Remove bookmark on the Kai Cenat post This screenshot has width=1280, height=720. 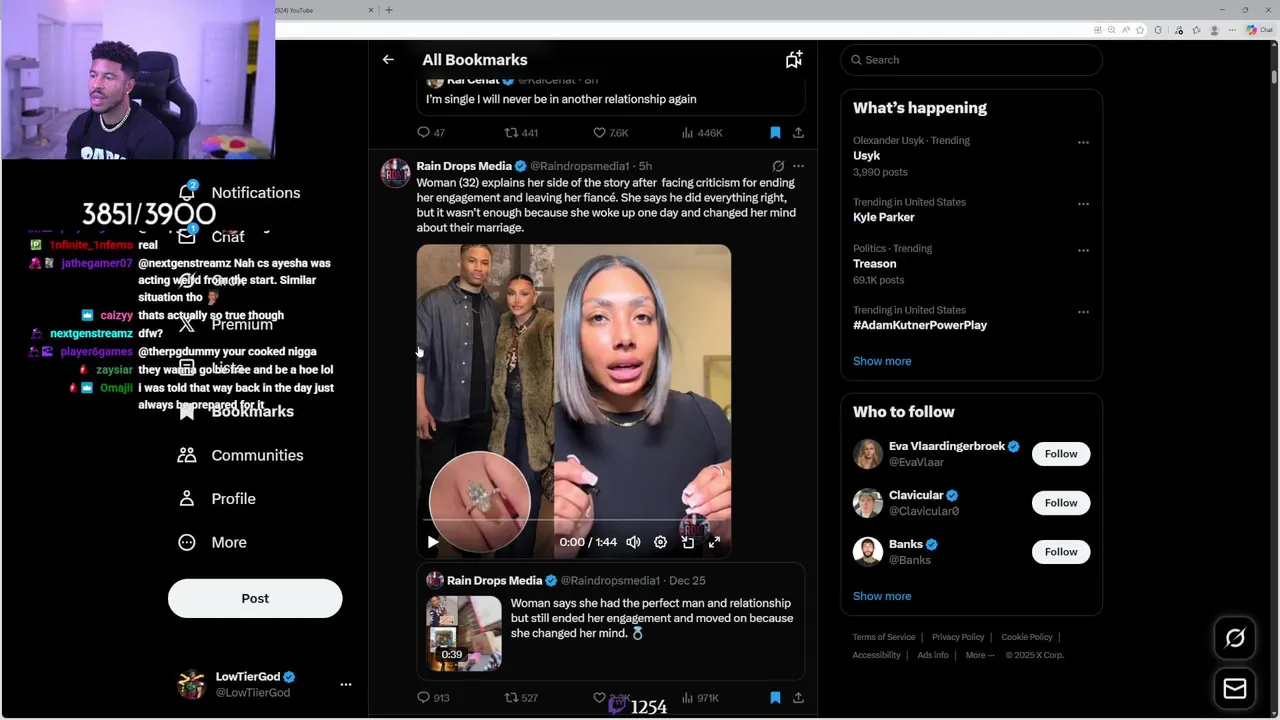[x=775, y=132]
